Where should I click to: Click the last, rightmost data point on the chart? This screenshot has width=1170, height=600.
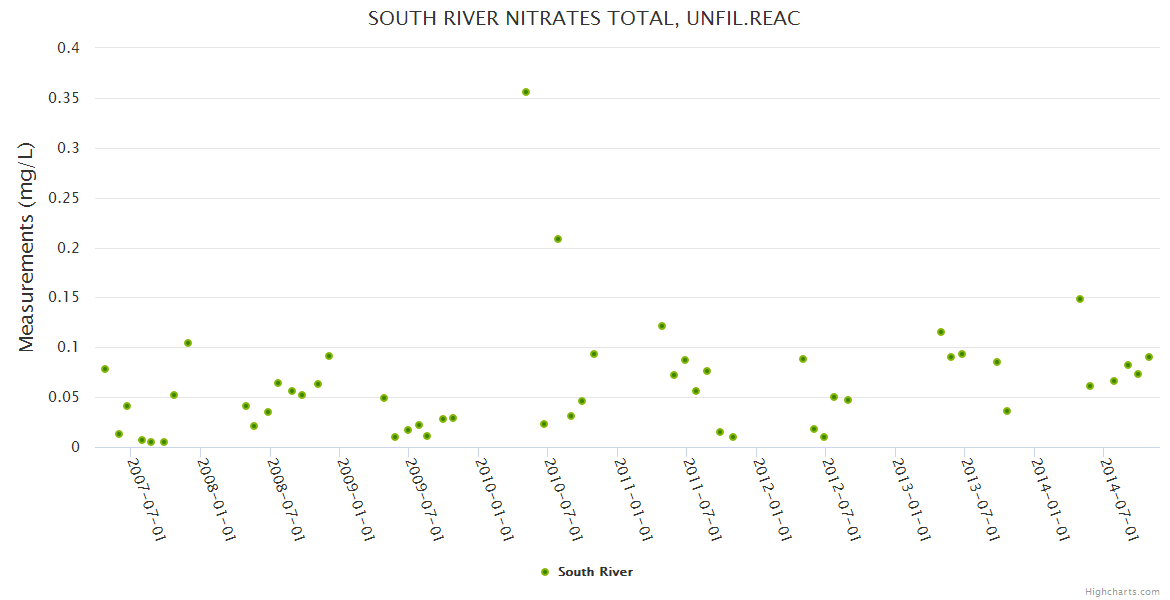tap(1149, 357)
